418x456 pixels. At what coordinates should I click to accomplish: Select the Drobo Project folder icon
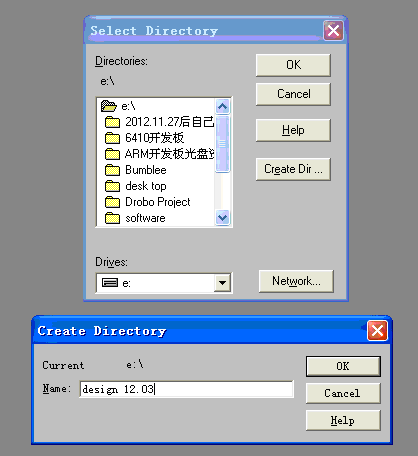[x=112, y=202]
